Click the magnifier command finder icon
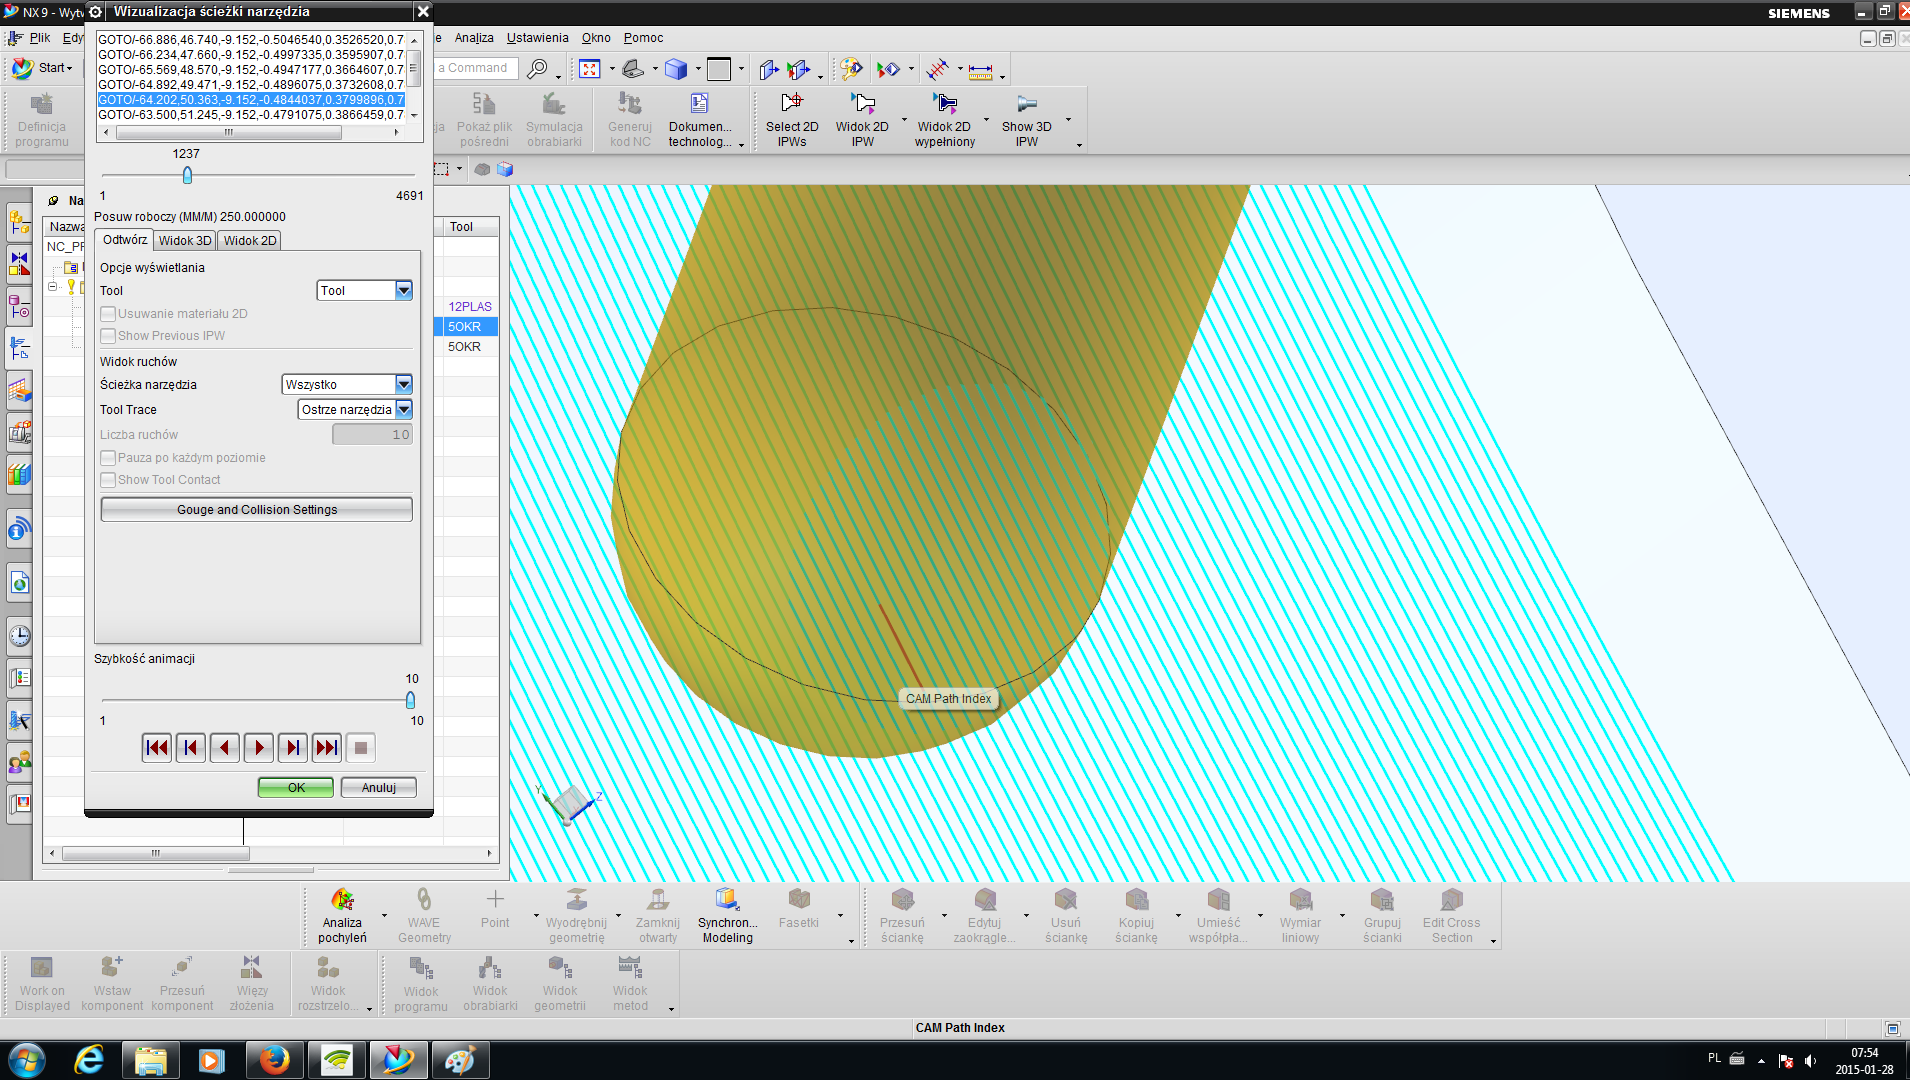1910x1085 pixels. (x=538, y=68)
